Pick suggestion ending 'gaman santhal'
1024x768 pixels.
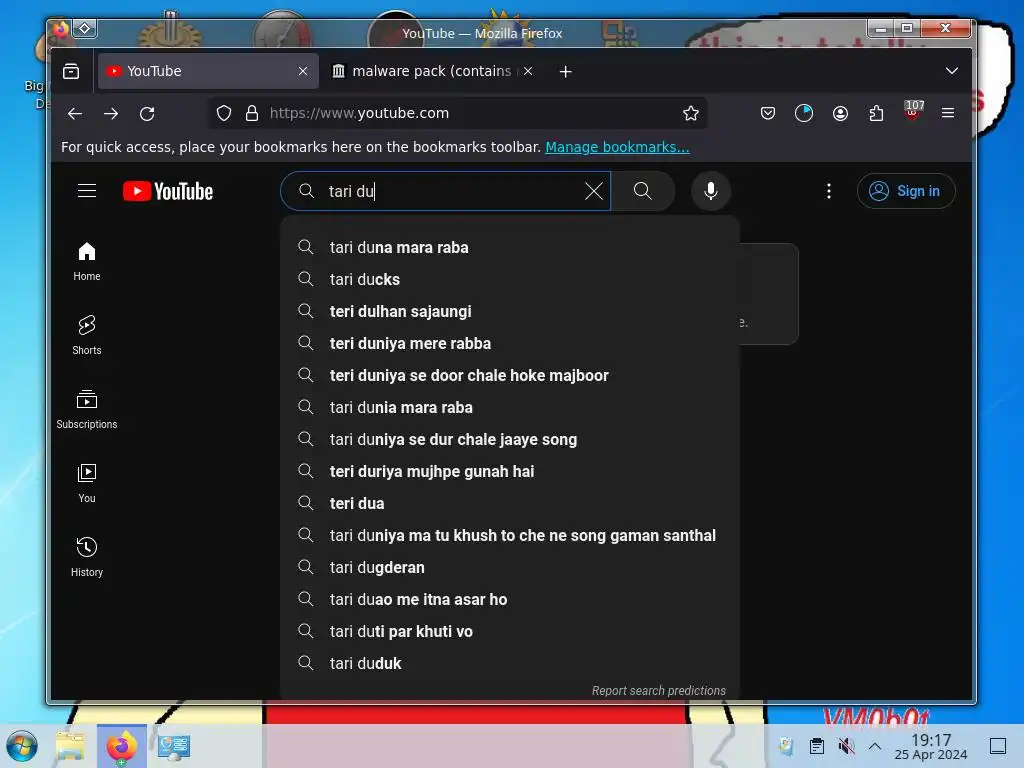509,536
